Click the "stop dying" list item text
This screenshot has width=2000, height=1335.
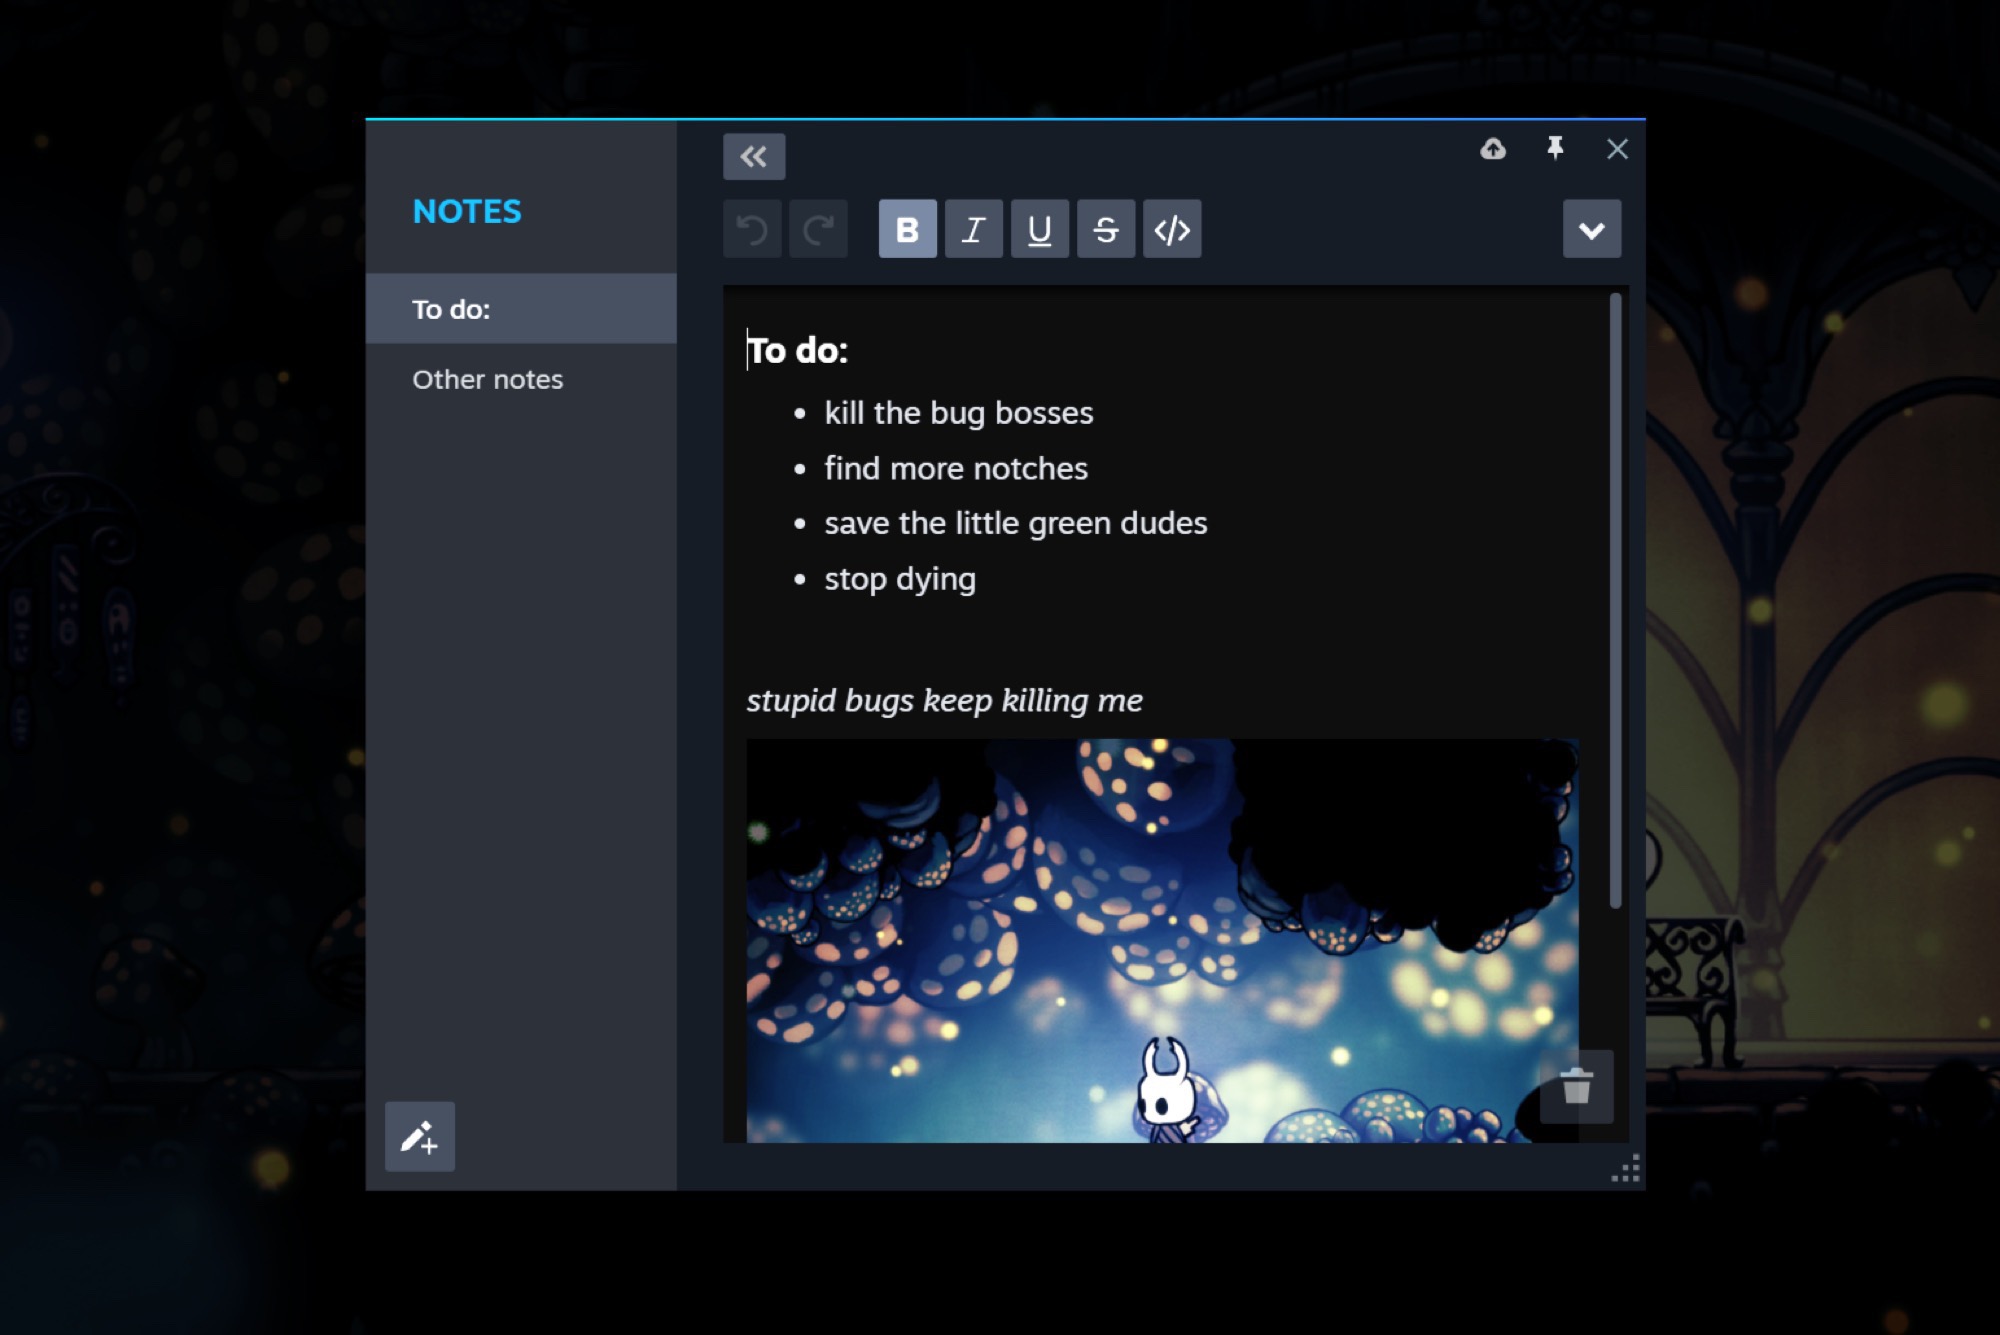pyautogui.click(x=900, y=579)
